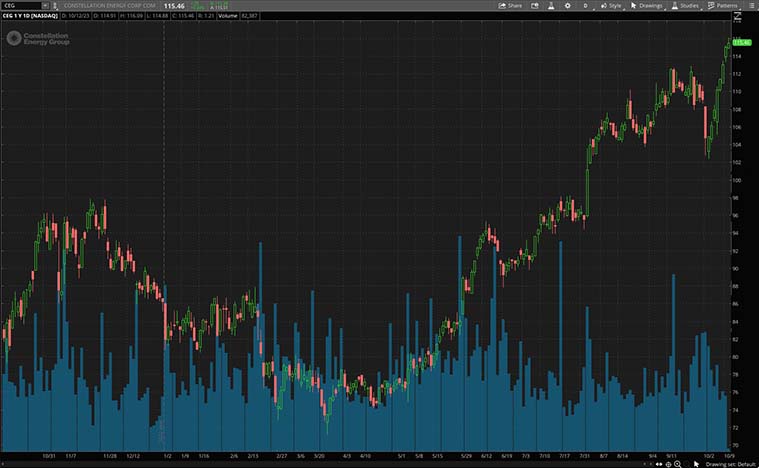The height and width of the screenshot is (468, 759).
Task: Click the 5/29 date label on time axis
Action: pos(466,456)
